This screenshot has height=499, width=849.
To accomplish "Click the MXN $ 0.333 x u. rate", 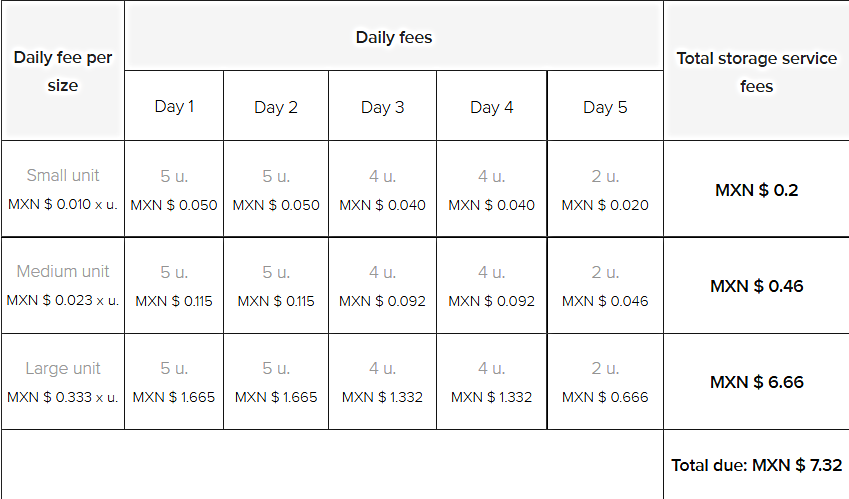I will [62, 397].
